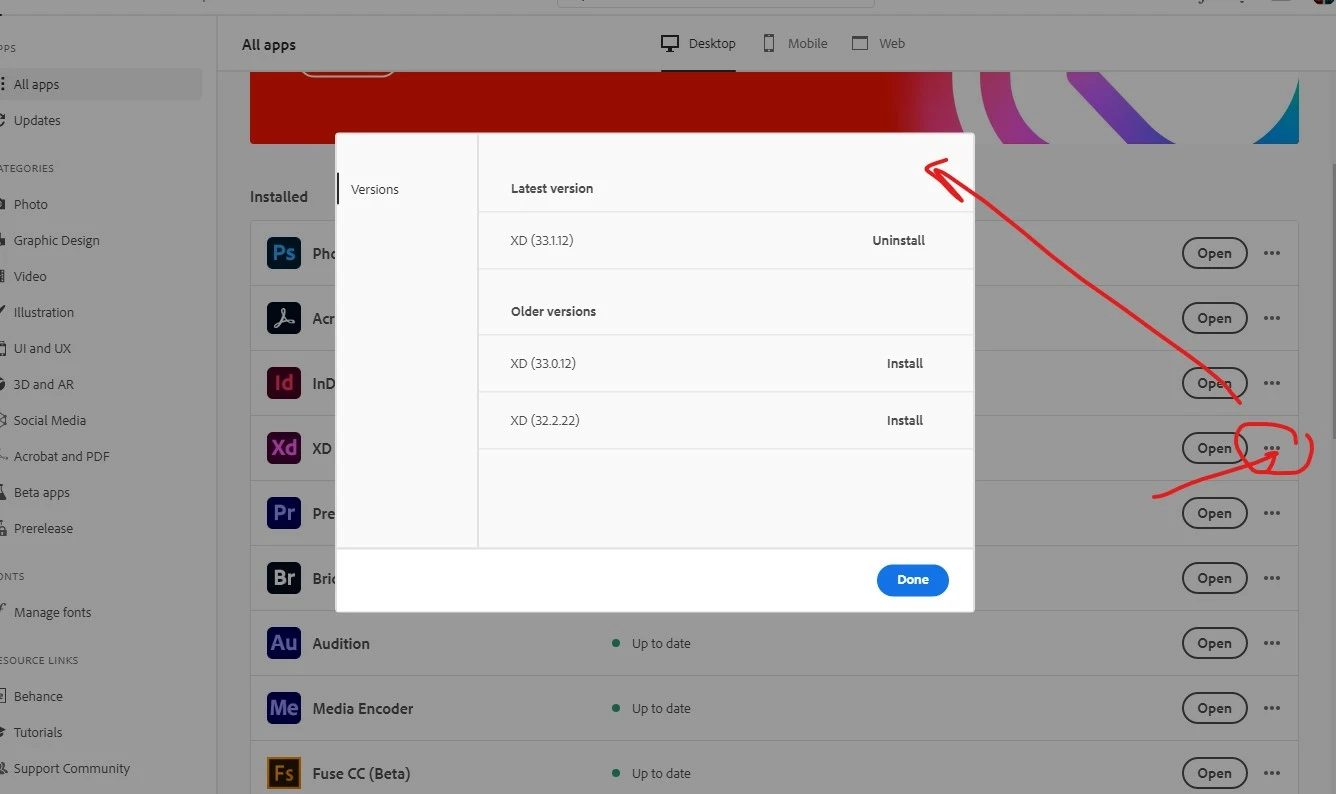Screen dimensions: 1336x794
Task: Switch to the Web tab
Action: [x=878, y=44]
